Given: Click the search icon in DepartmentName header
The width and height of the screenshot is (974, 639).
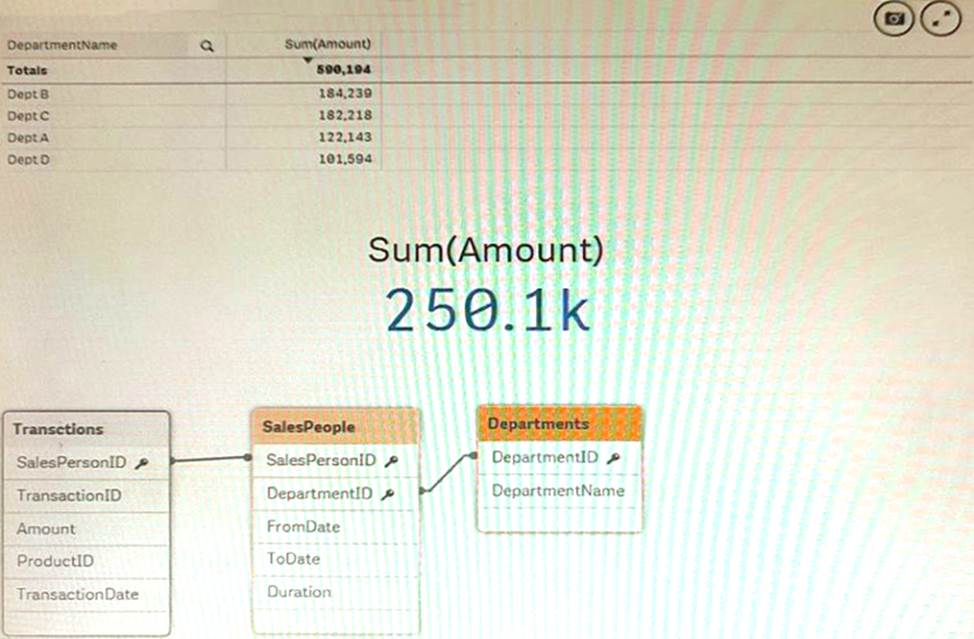Looking at the screenshot, I should [206, 45].
